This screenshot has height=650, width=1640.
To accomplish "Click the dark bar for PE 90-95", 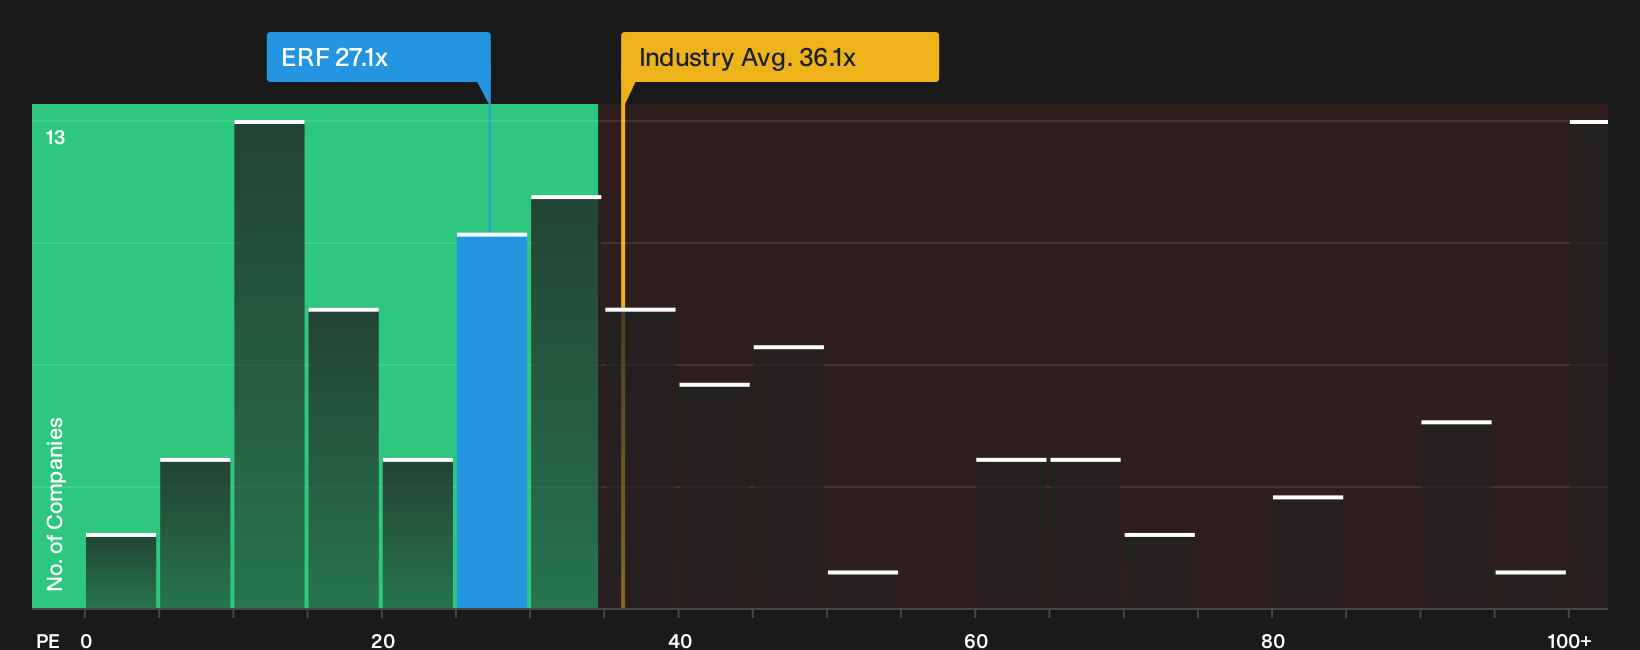I will pyautogui.click(x=1456, y=515).
